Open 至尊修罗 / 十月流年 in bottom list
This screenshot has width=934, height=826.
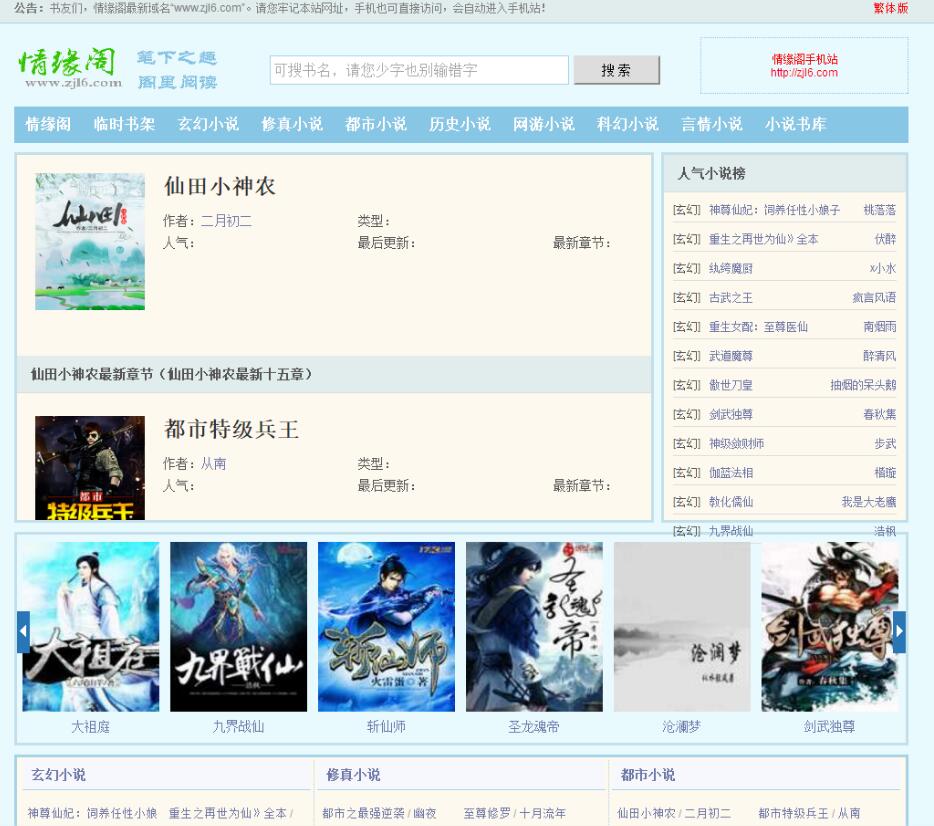point(515,813)
